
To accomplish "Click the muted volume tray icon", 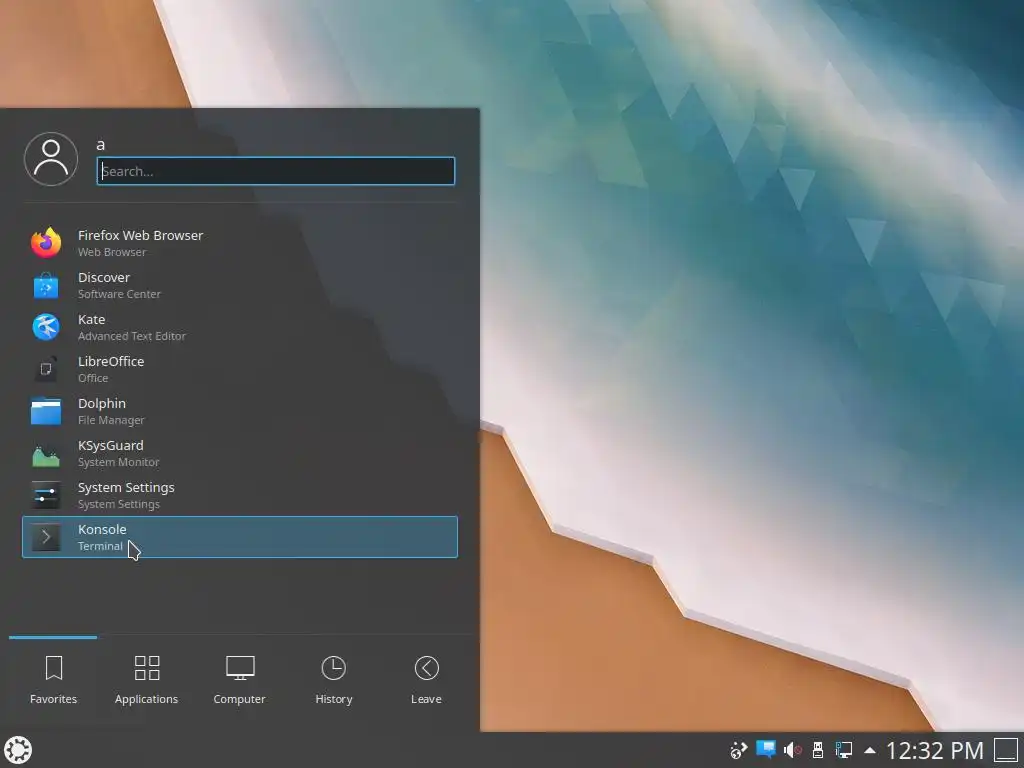I will coord(792,750).
